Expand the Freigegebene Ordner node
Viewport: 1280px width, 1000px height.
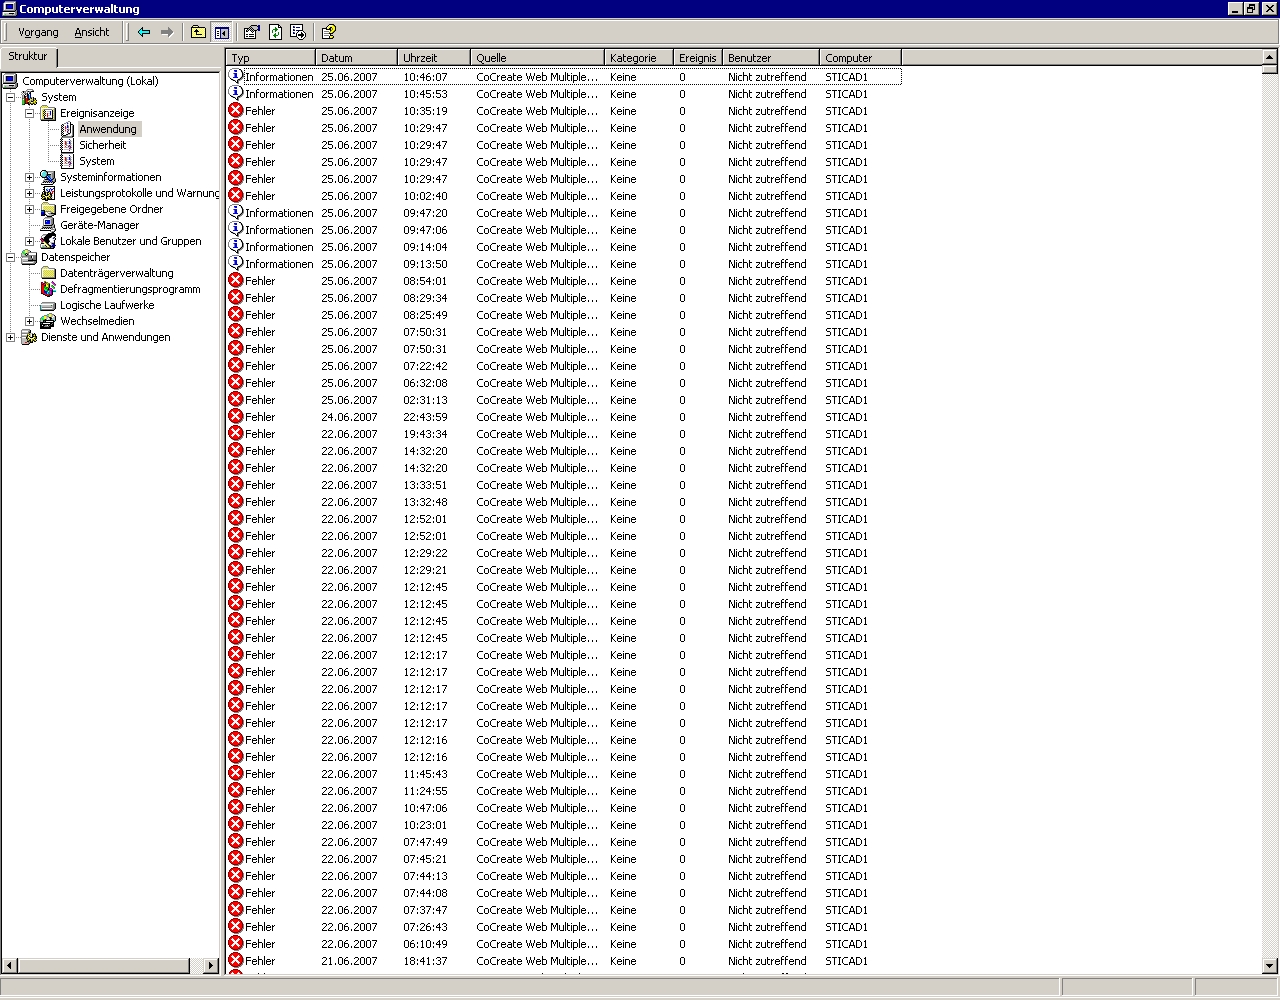tap(30, 209)
